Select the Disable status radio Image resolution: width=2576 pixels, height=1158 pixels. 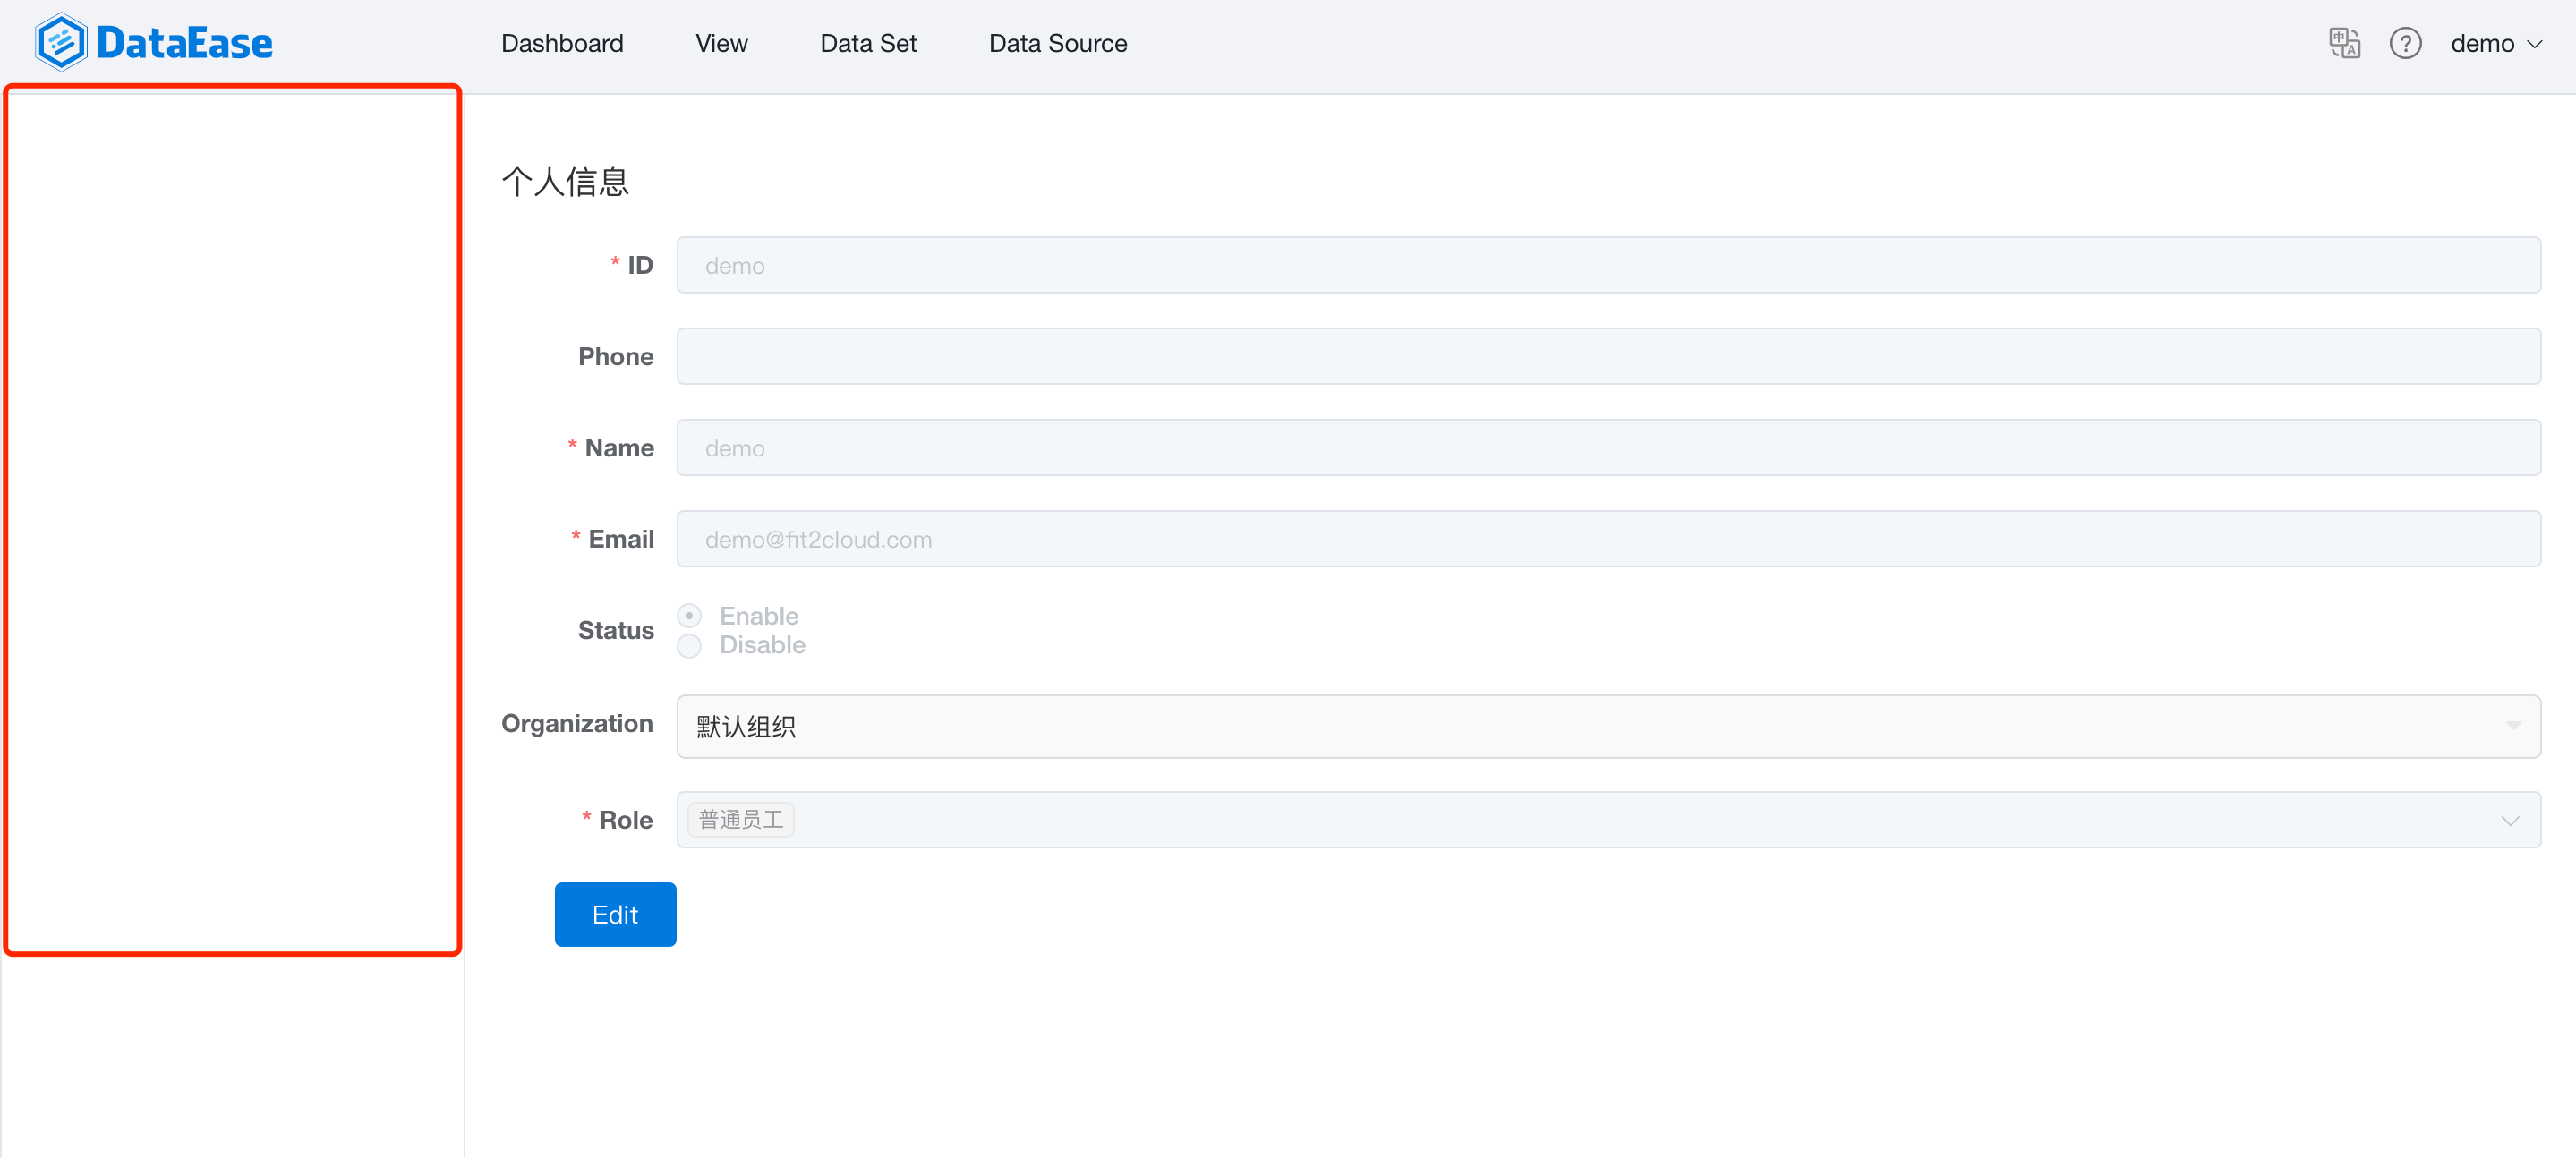tap(689, 645)
